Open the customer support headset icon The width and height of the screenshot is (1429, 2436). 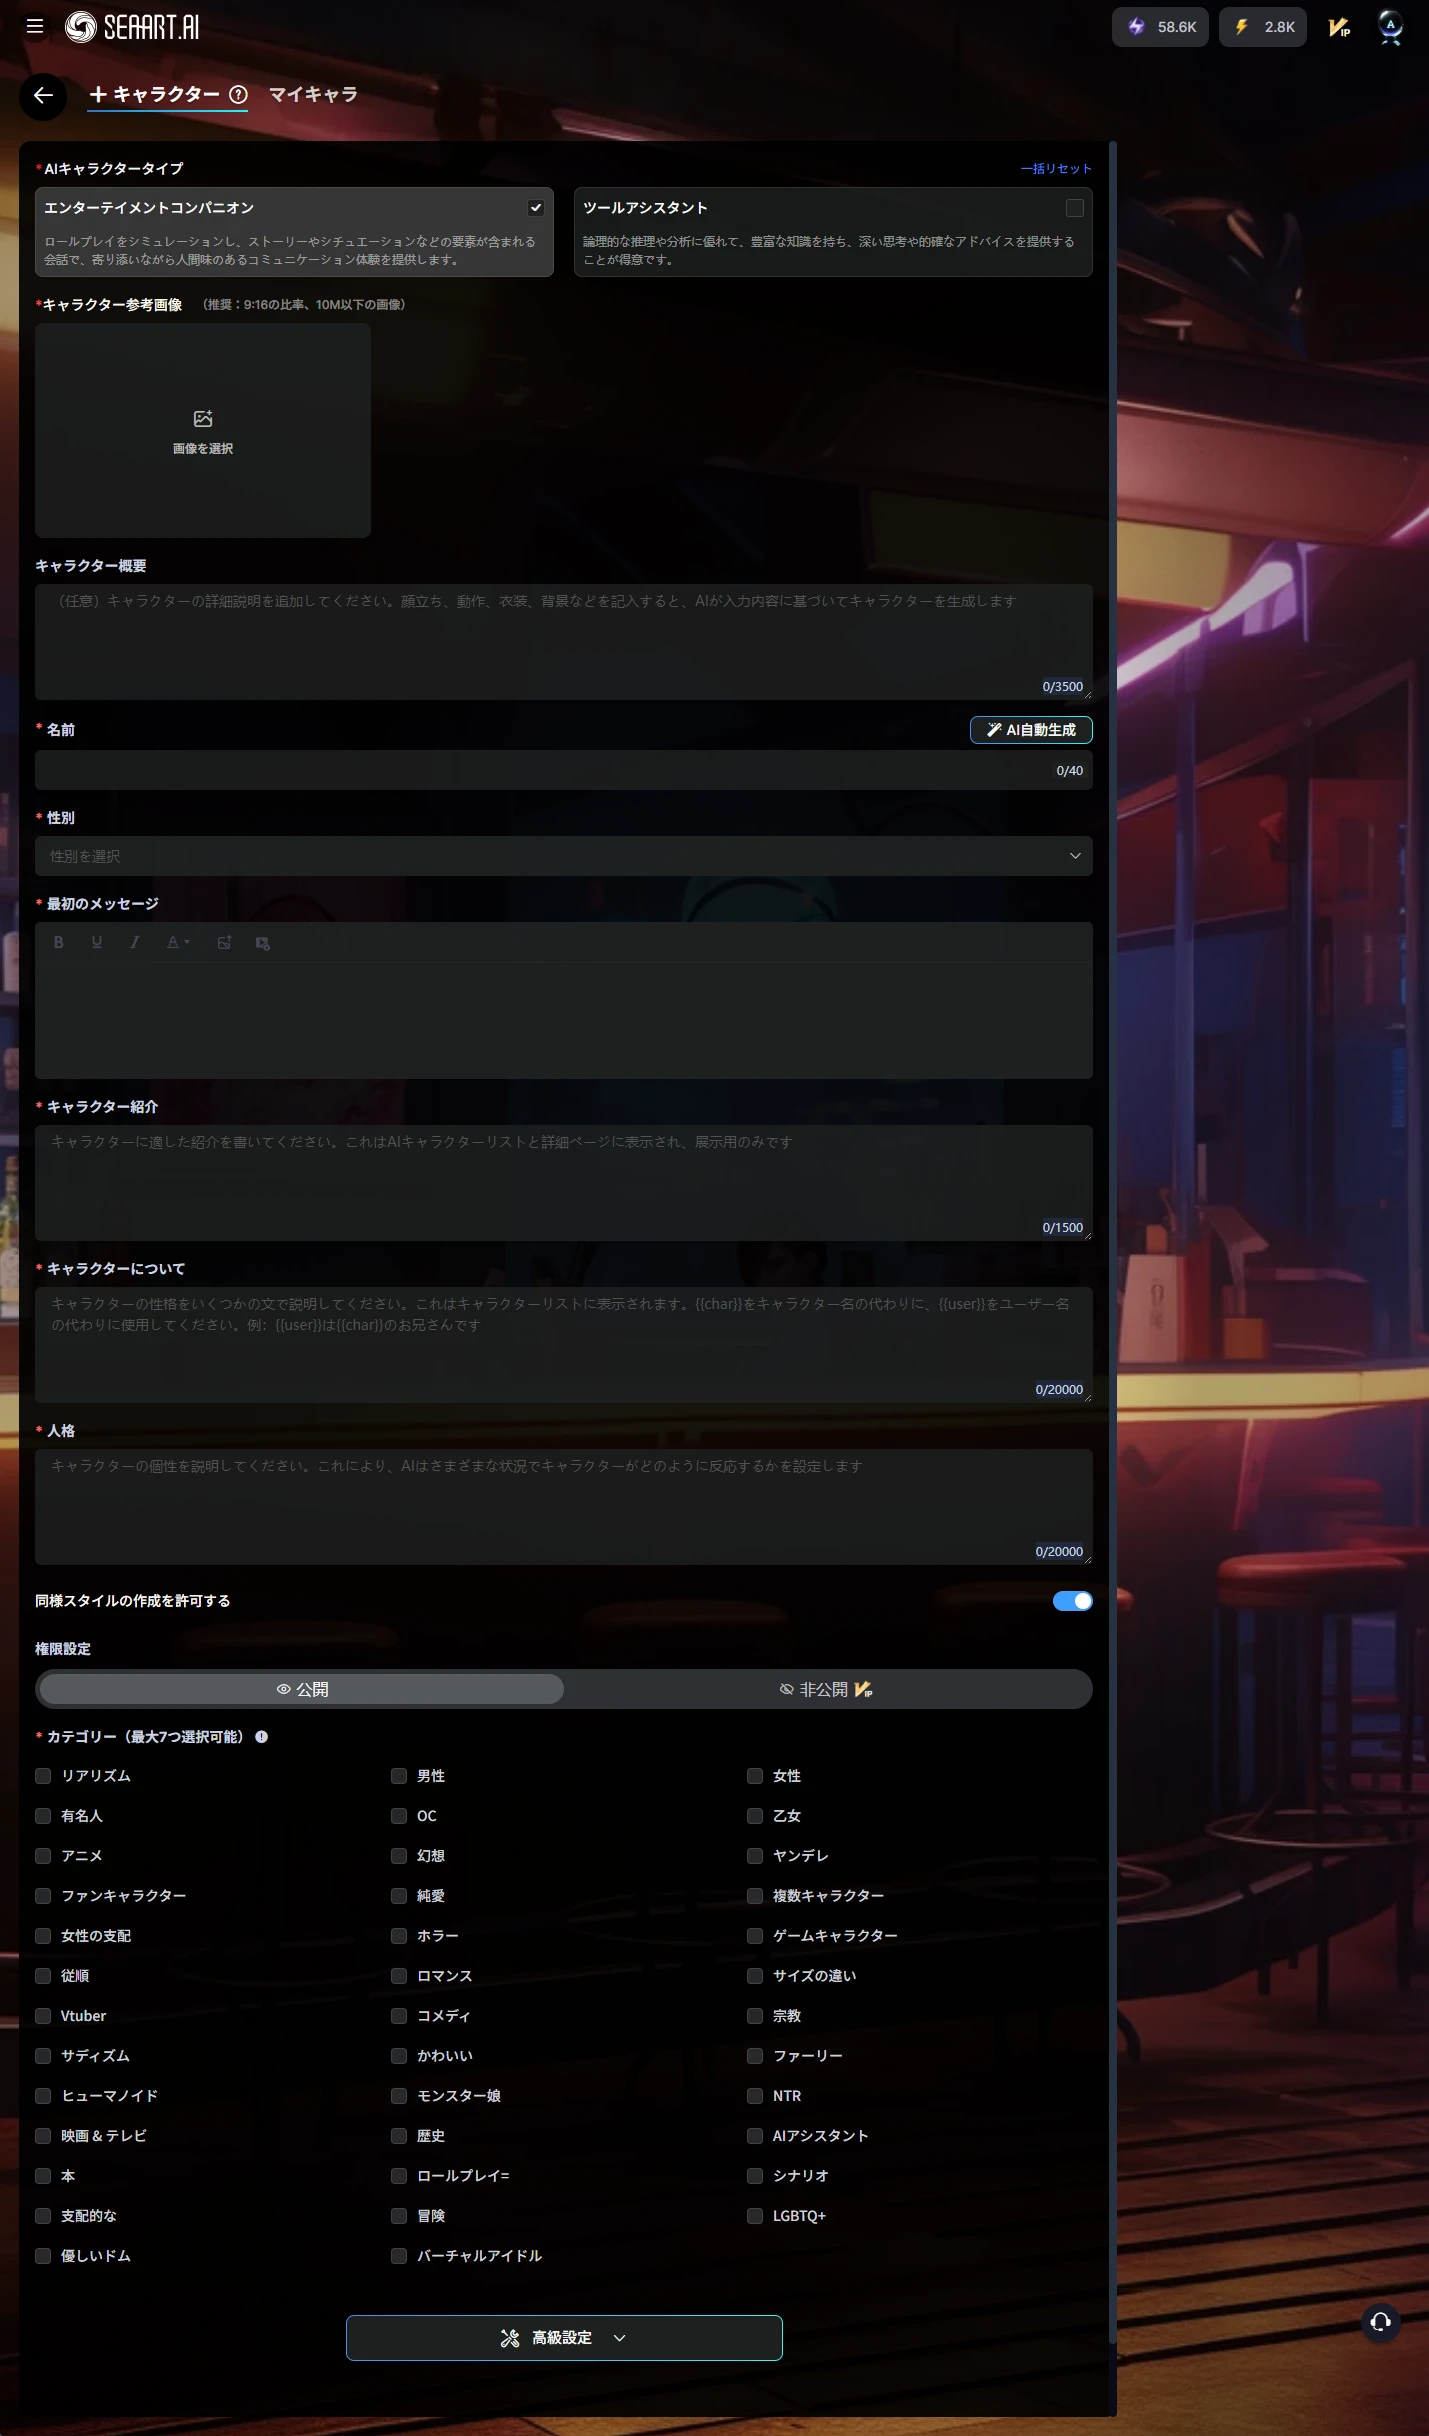pos(1380,2322)
